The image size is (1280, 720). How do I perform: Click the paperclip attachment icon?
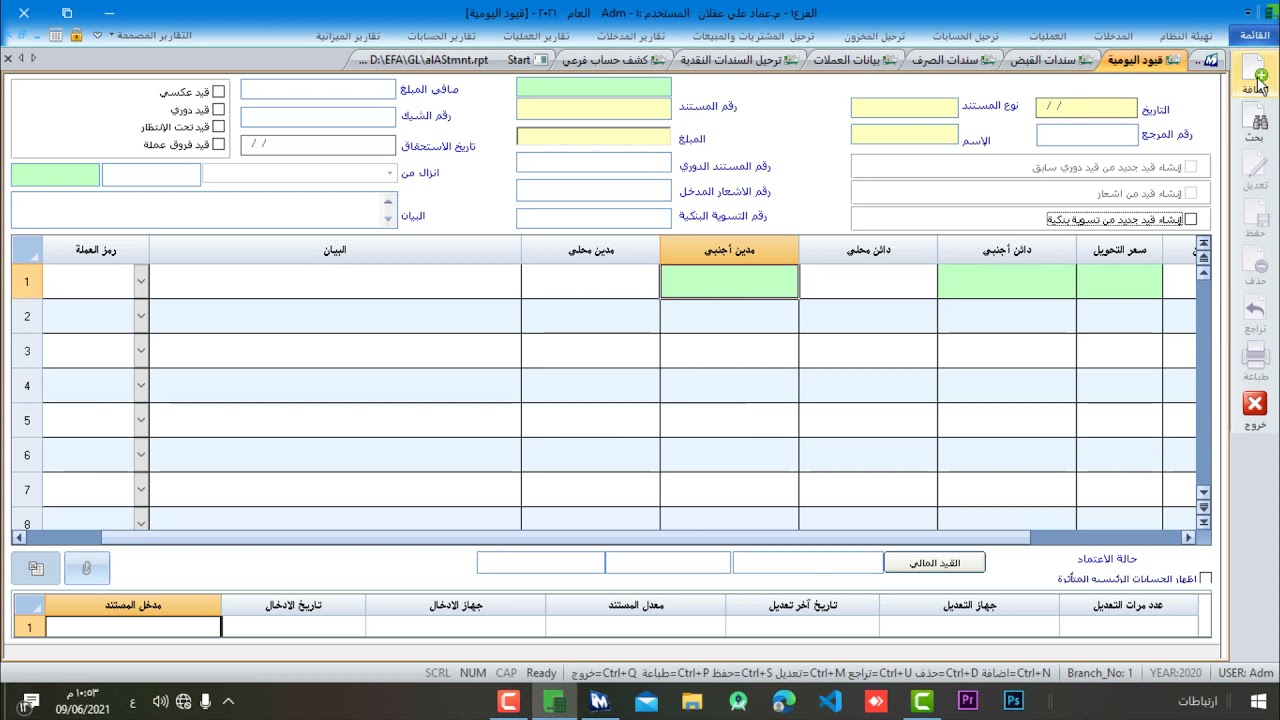(x=86, y=568)
